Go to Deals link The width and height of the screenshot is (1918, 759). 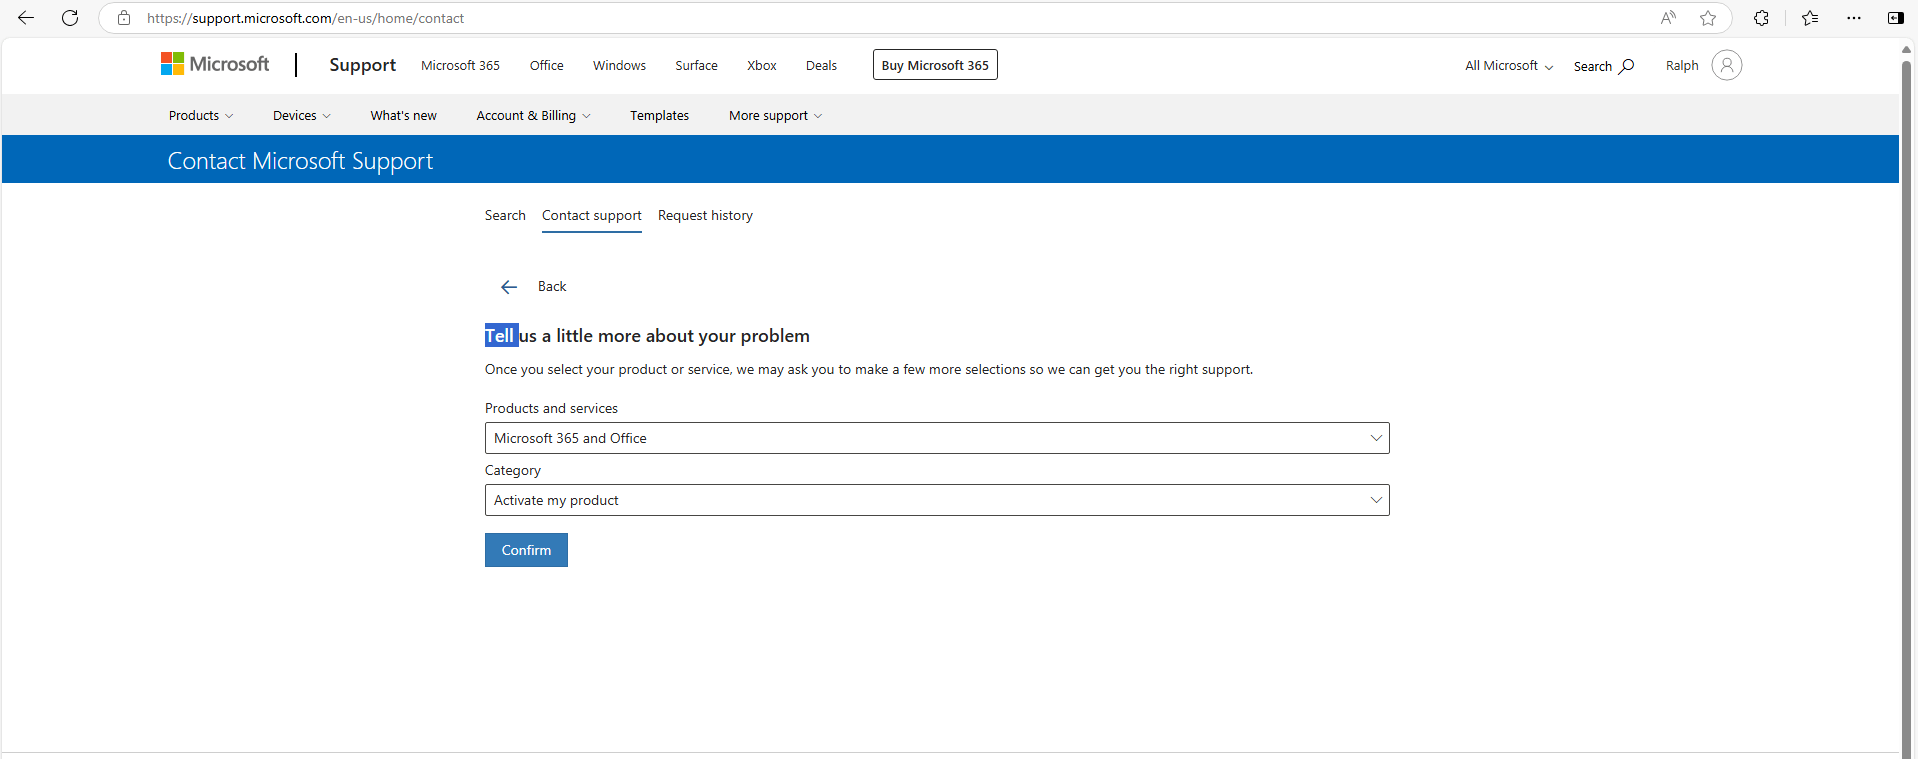tap(821, 66)
